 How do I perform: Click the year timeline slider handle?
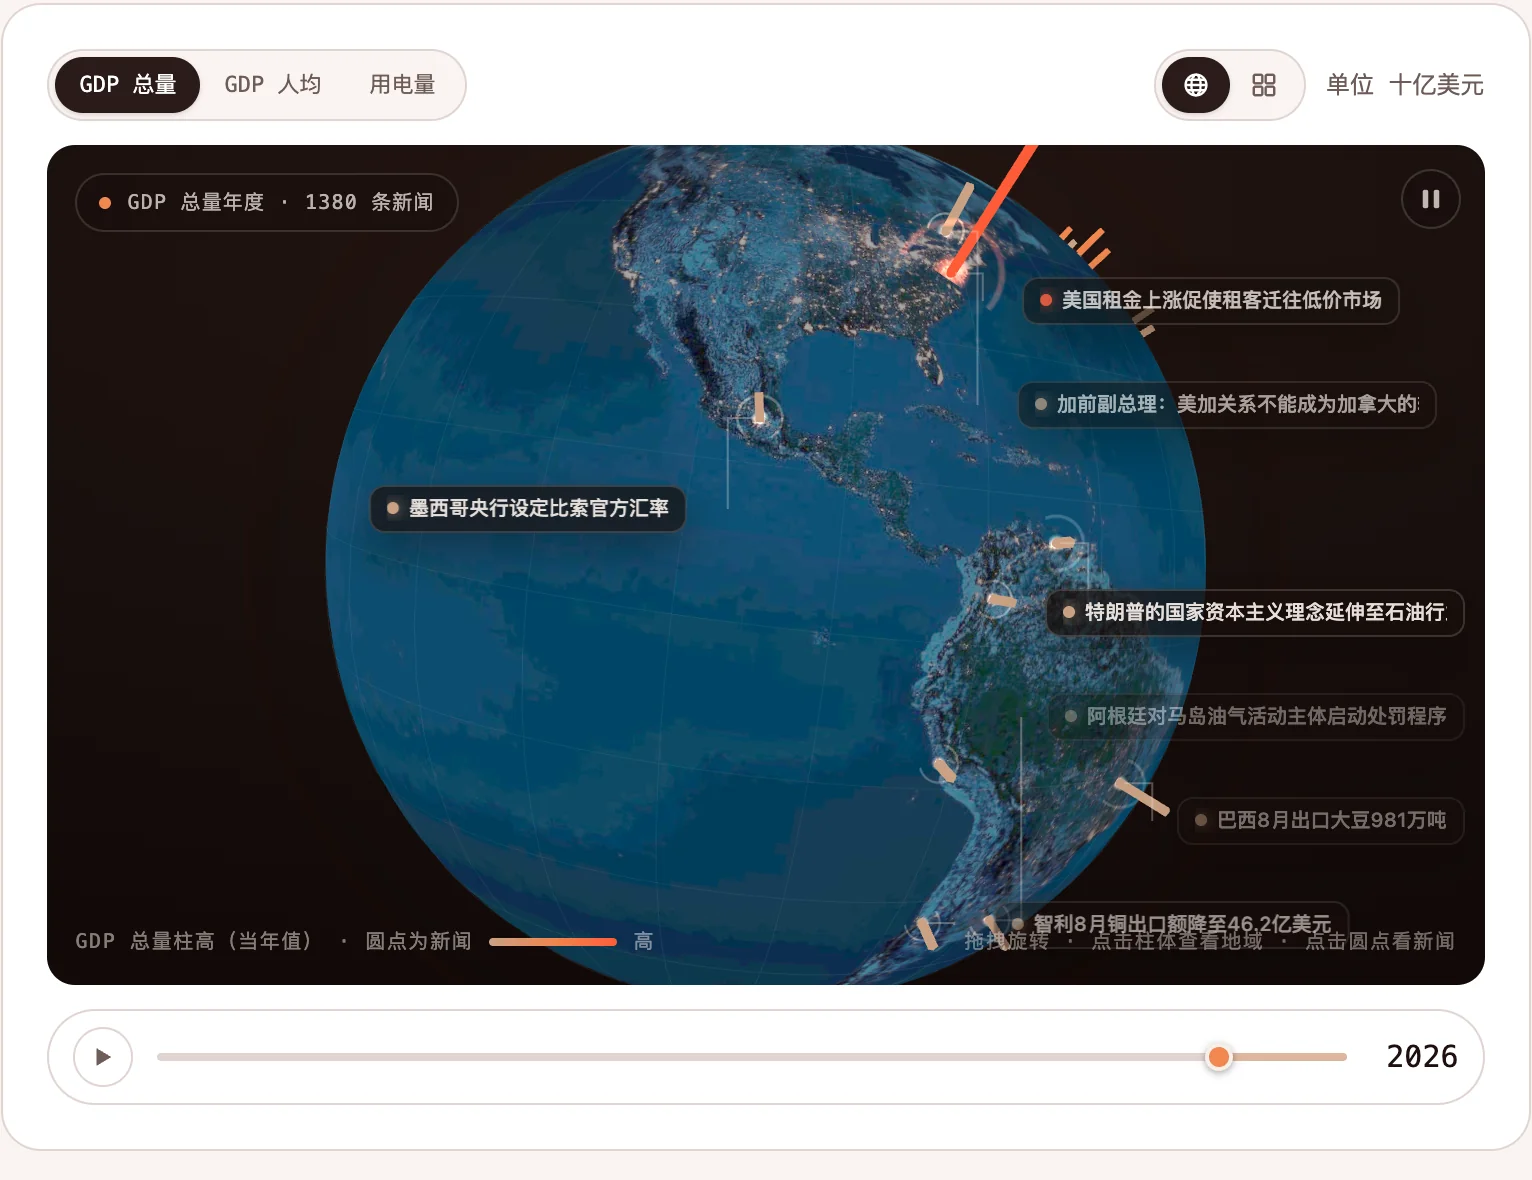pos(1218,1057)
